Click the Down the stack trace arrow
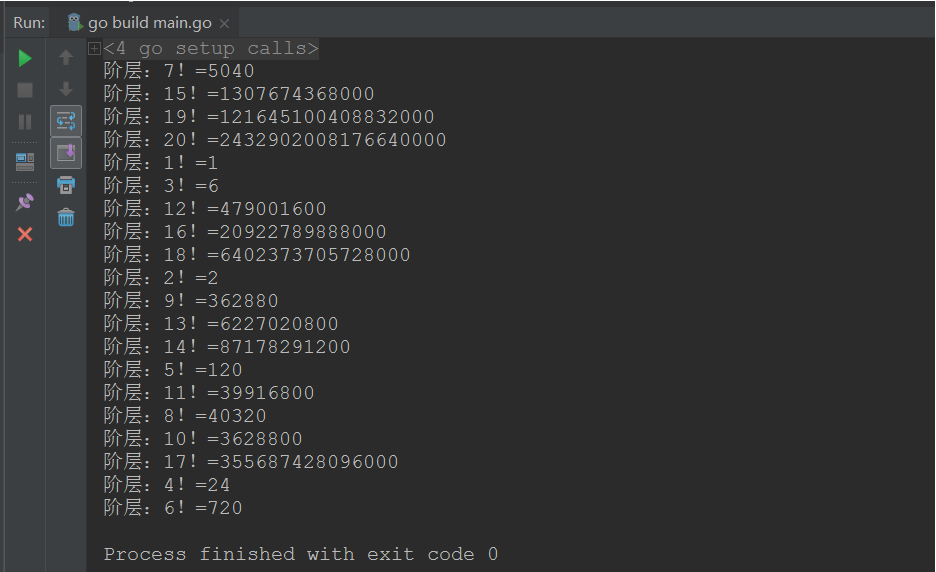Image resolution: width=936 pixels, height=572 pixels. (x=66, y=89)
